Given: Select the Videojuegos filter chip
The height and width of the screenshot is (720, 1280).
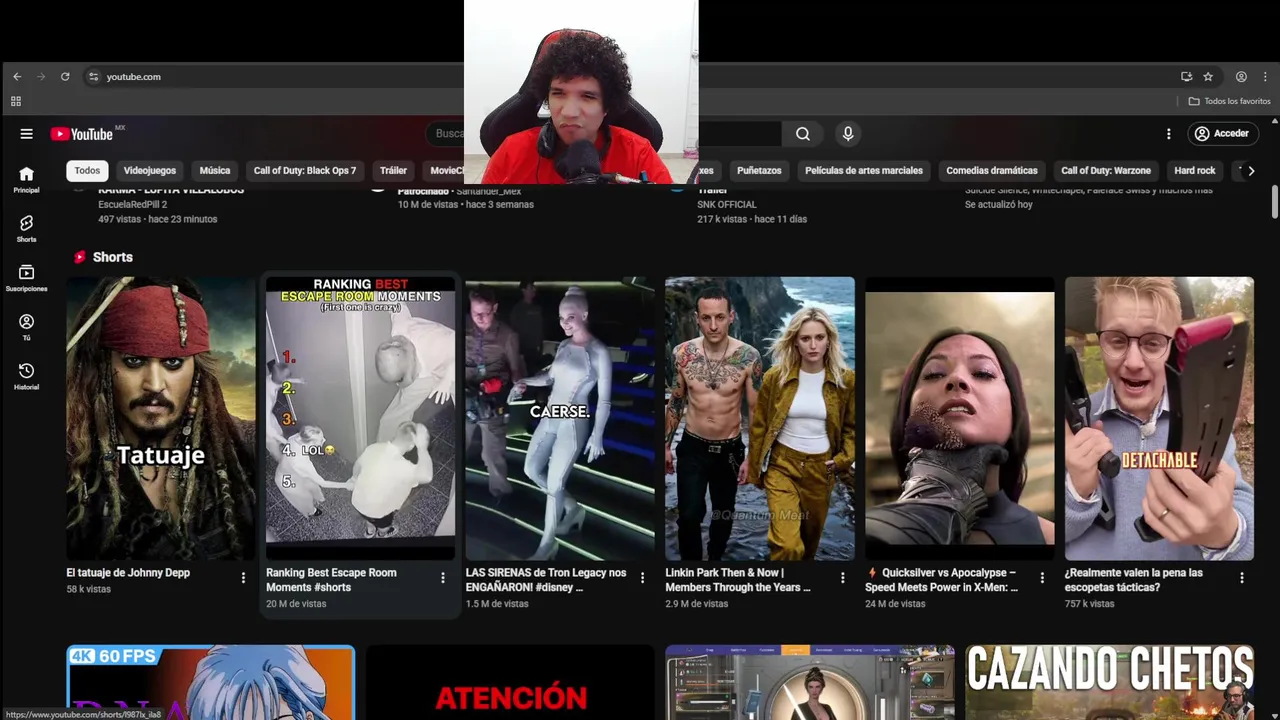Looking at the screenshot, I should click(150, 171).
